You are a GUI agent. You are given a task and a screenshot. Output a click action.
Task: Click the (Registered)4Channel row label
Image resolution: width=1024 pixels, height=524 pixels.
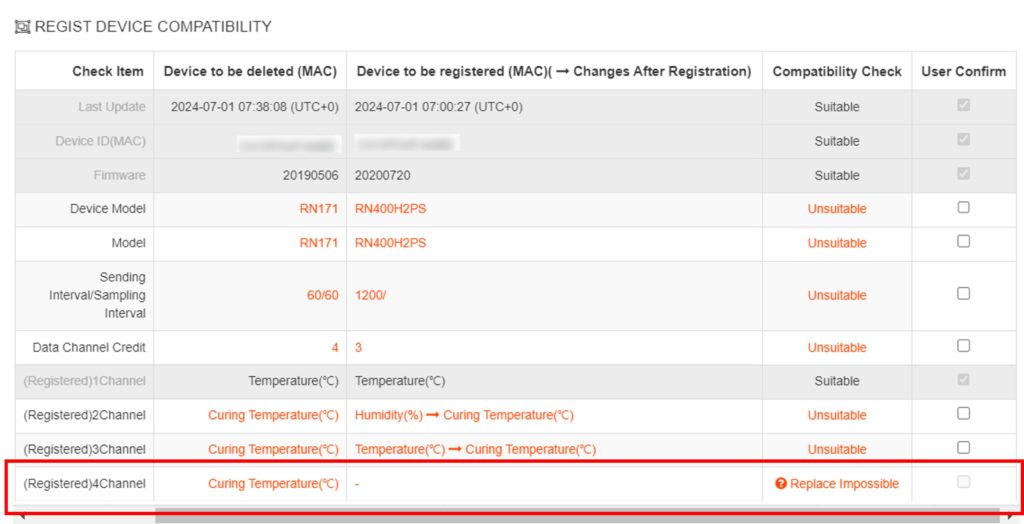click(84, 484)
